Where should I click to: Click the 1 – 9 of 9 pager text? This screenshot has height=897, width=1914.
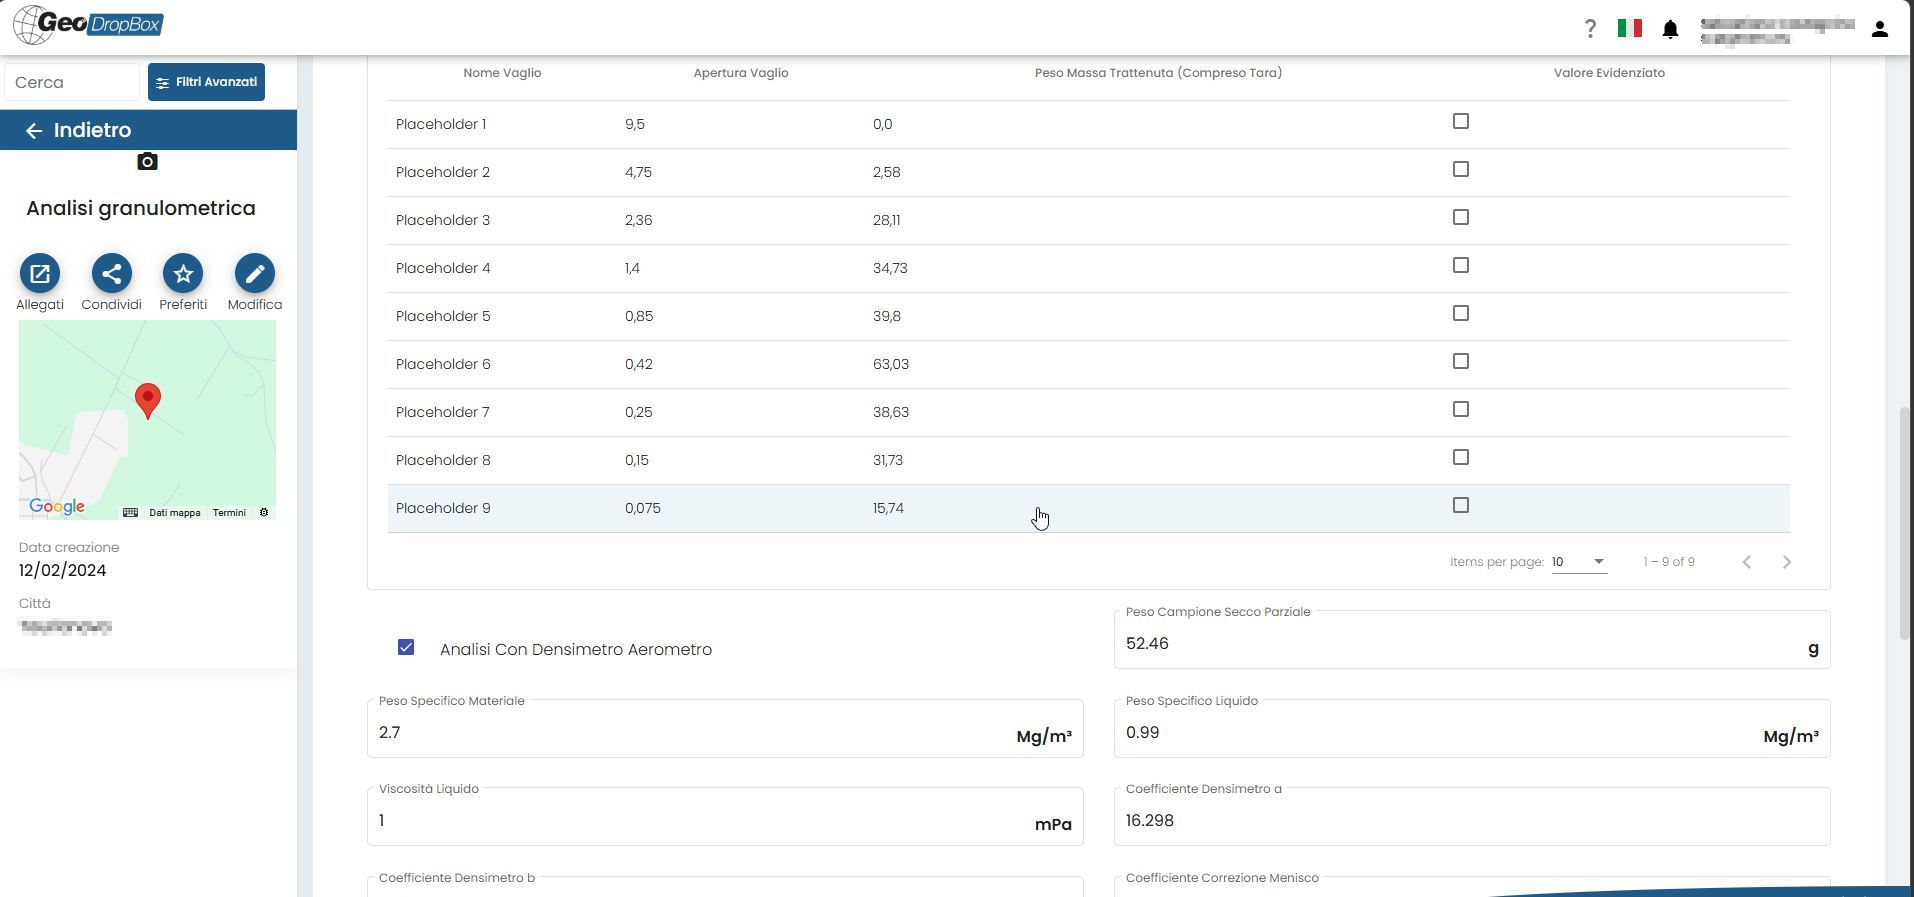tap(1669, 562)
